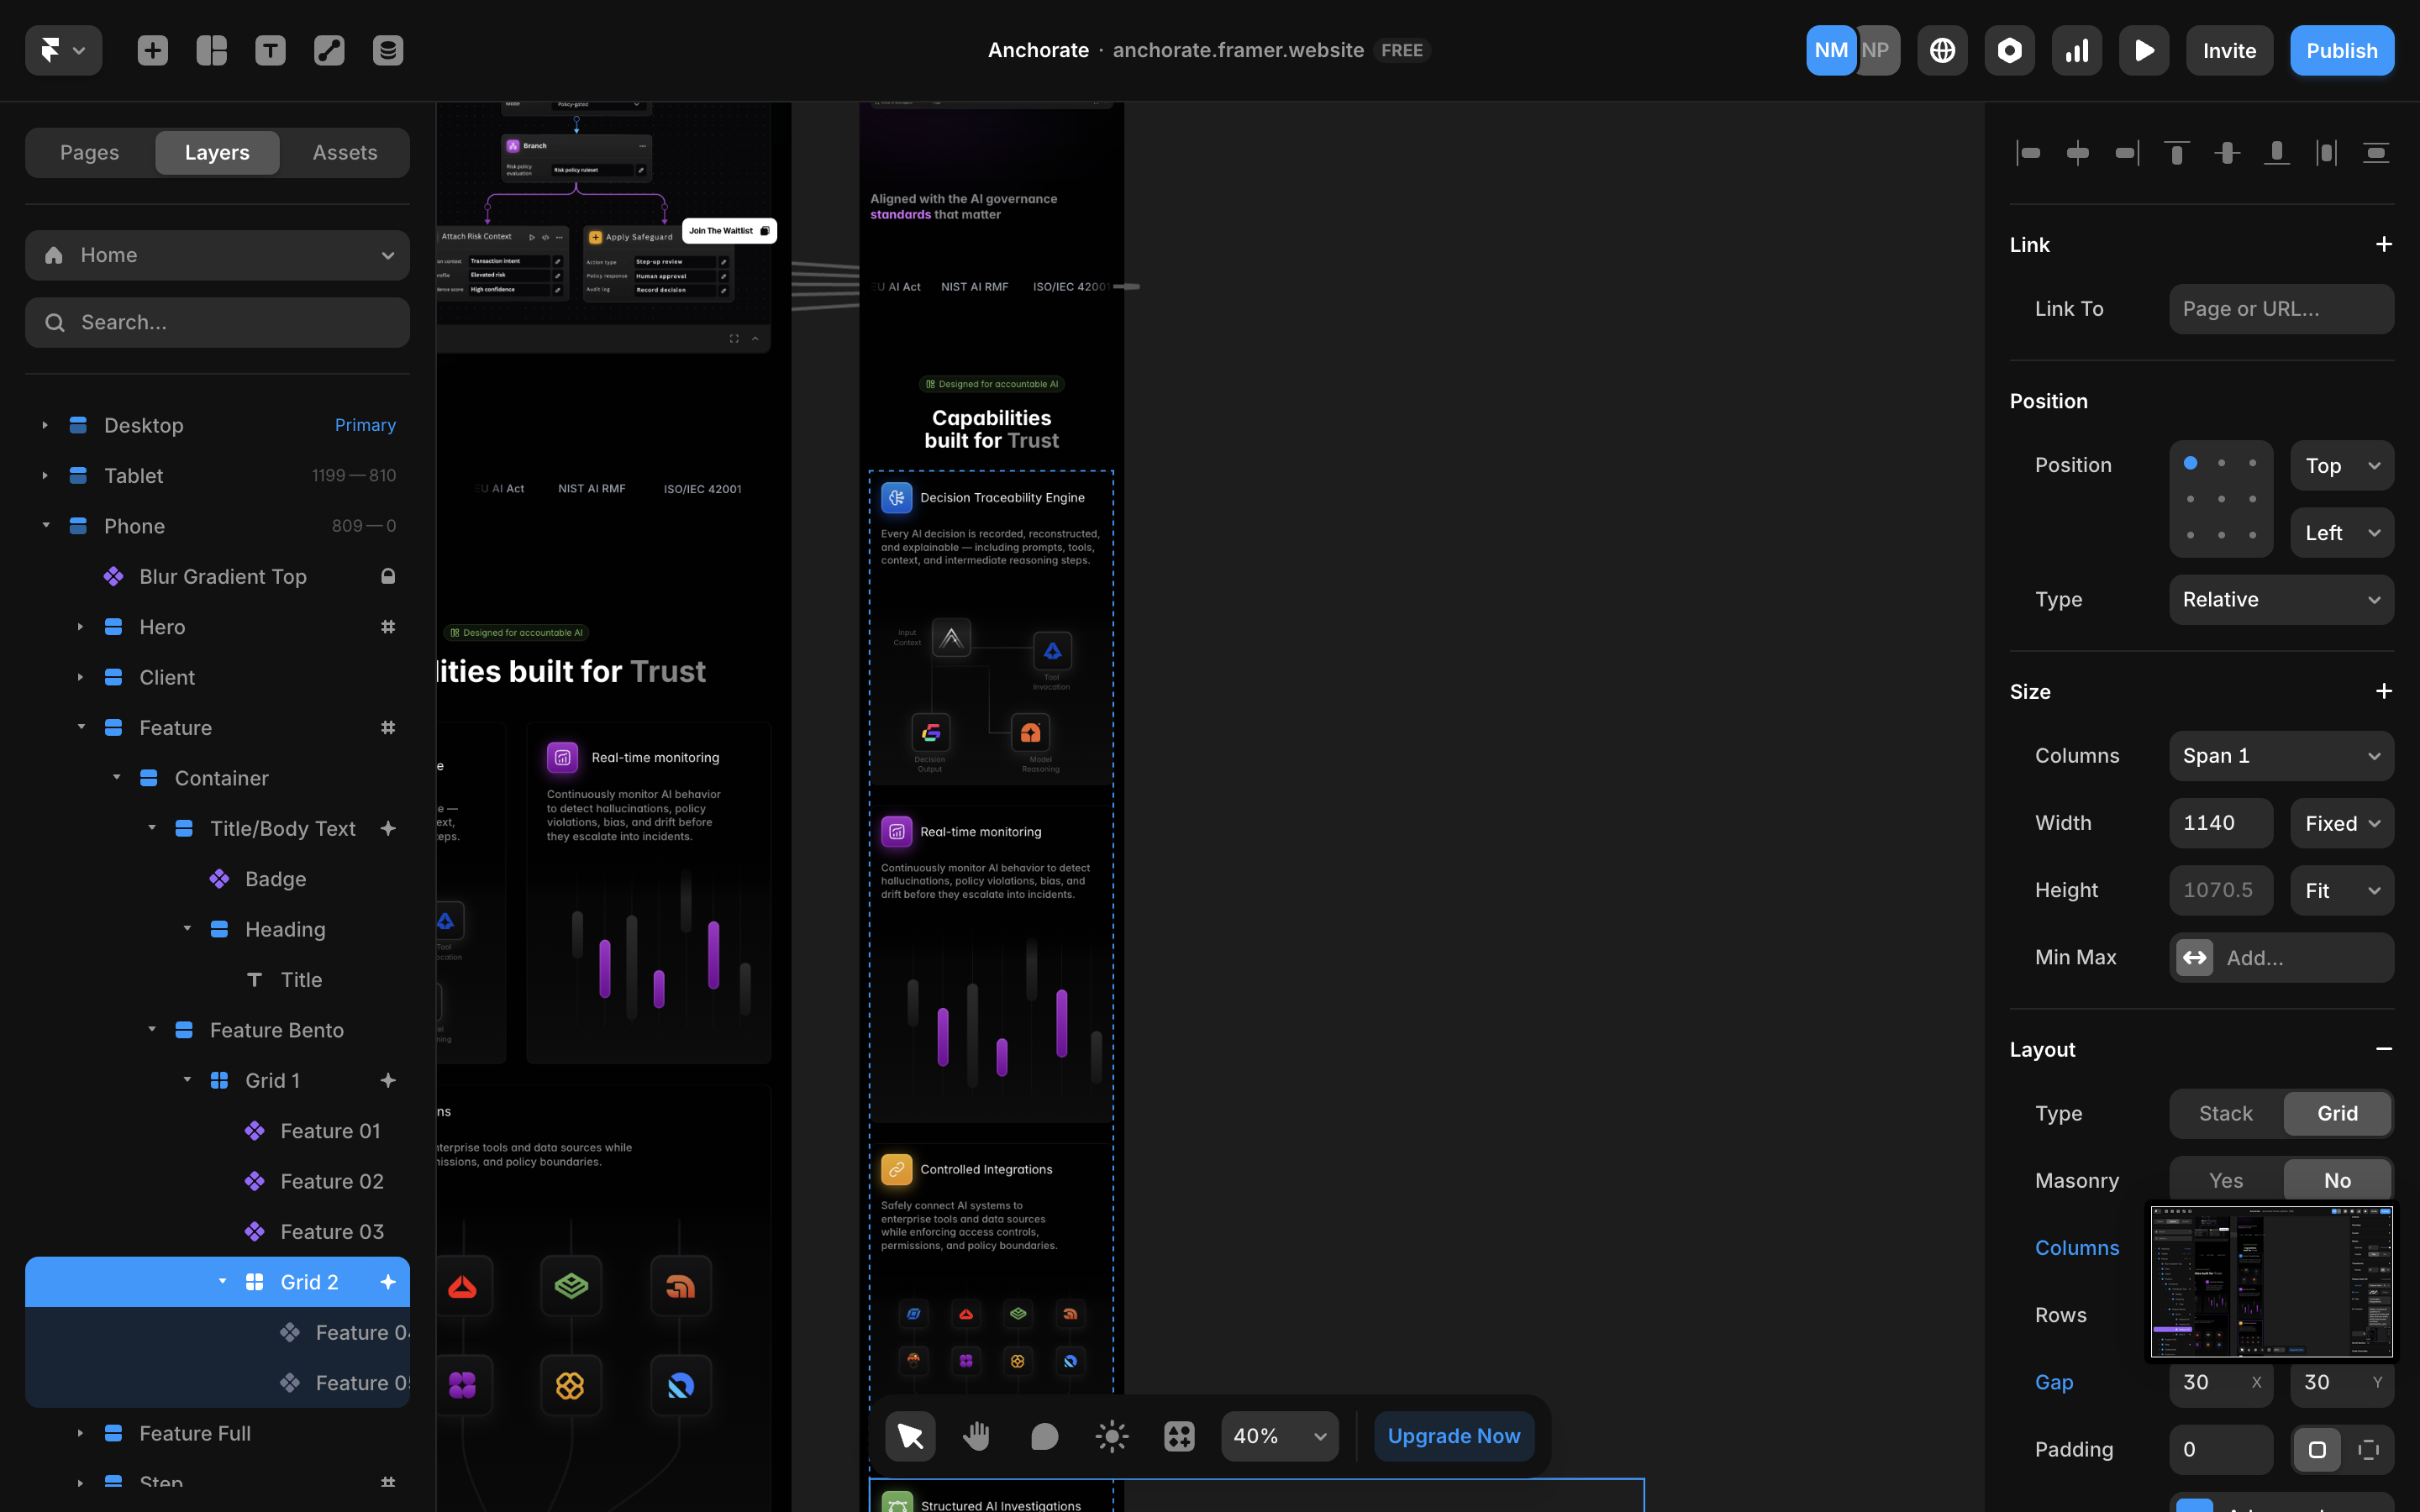The image size is (2420, 1512).
Task: Toggle canvas theme with the sun icon
Action: [1110, 1435]
